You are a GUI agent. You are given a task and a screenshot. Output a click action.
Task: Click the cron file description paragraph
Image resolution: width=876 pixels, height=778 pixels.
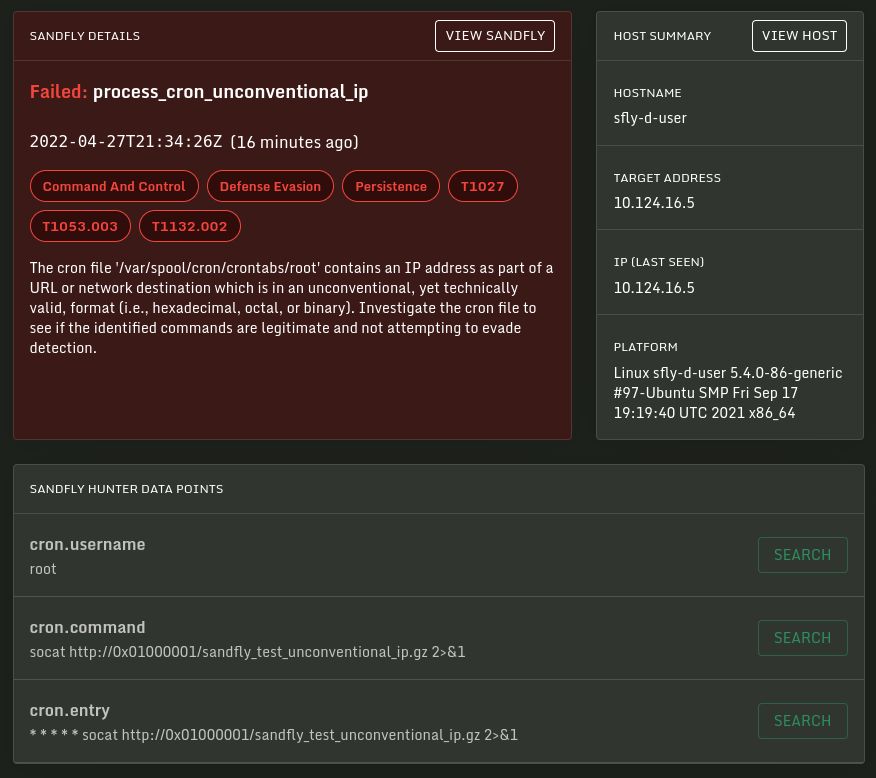(291, 308)
